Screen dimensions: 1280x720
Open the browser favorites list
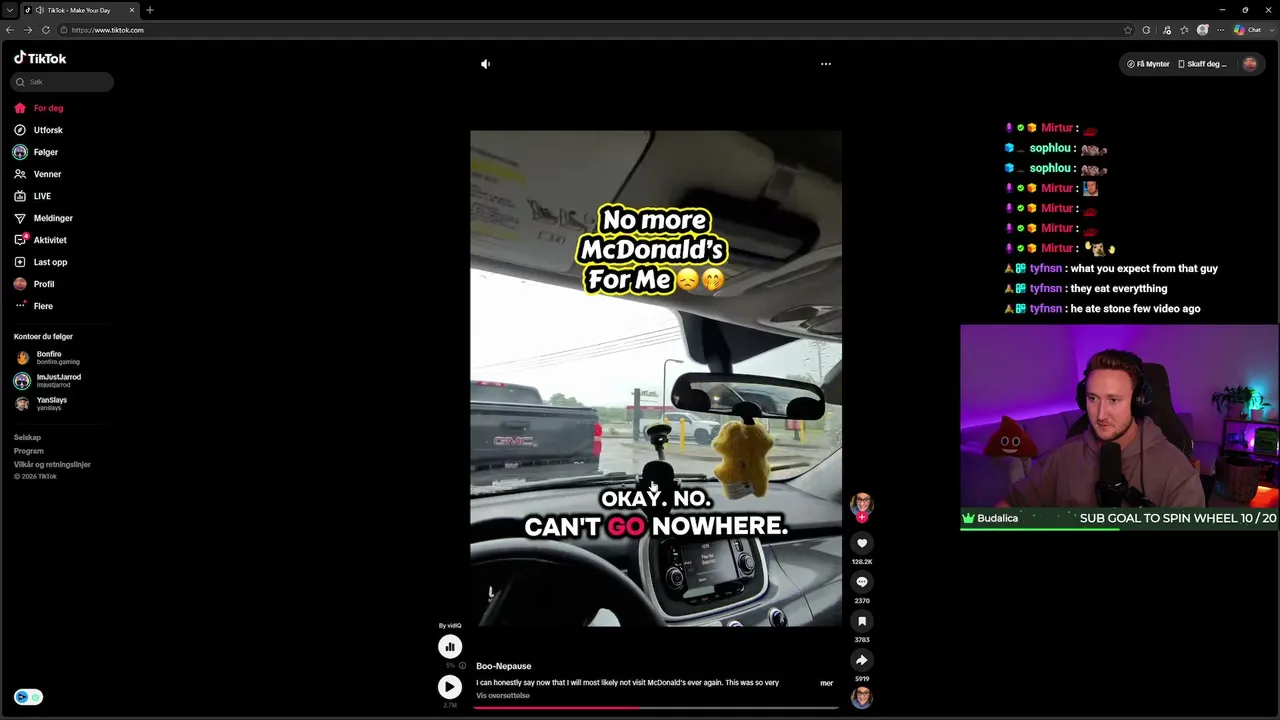tap(1184, 30)
